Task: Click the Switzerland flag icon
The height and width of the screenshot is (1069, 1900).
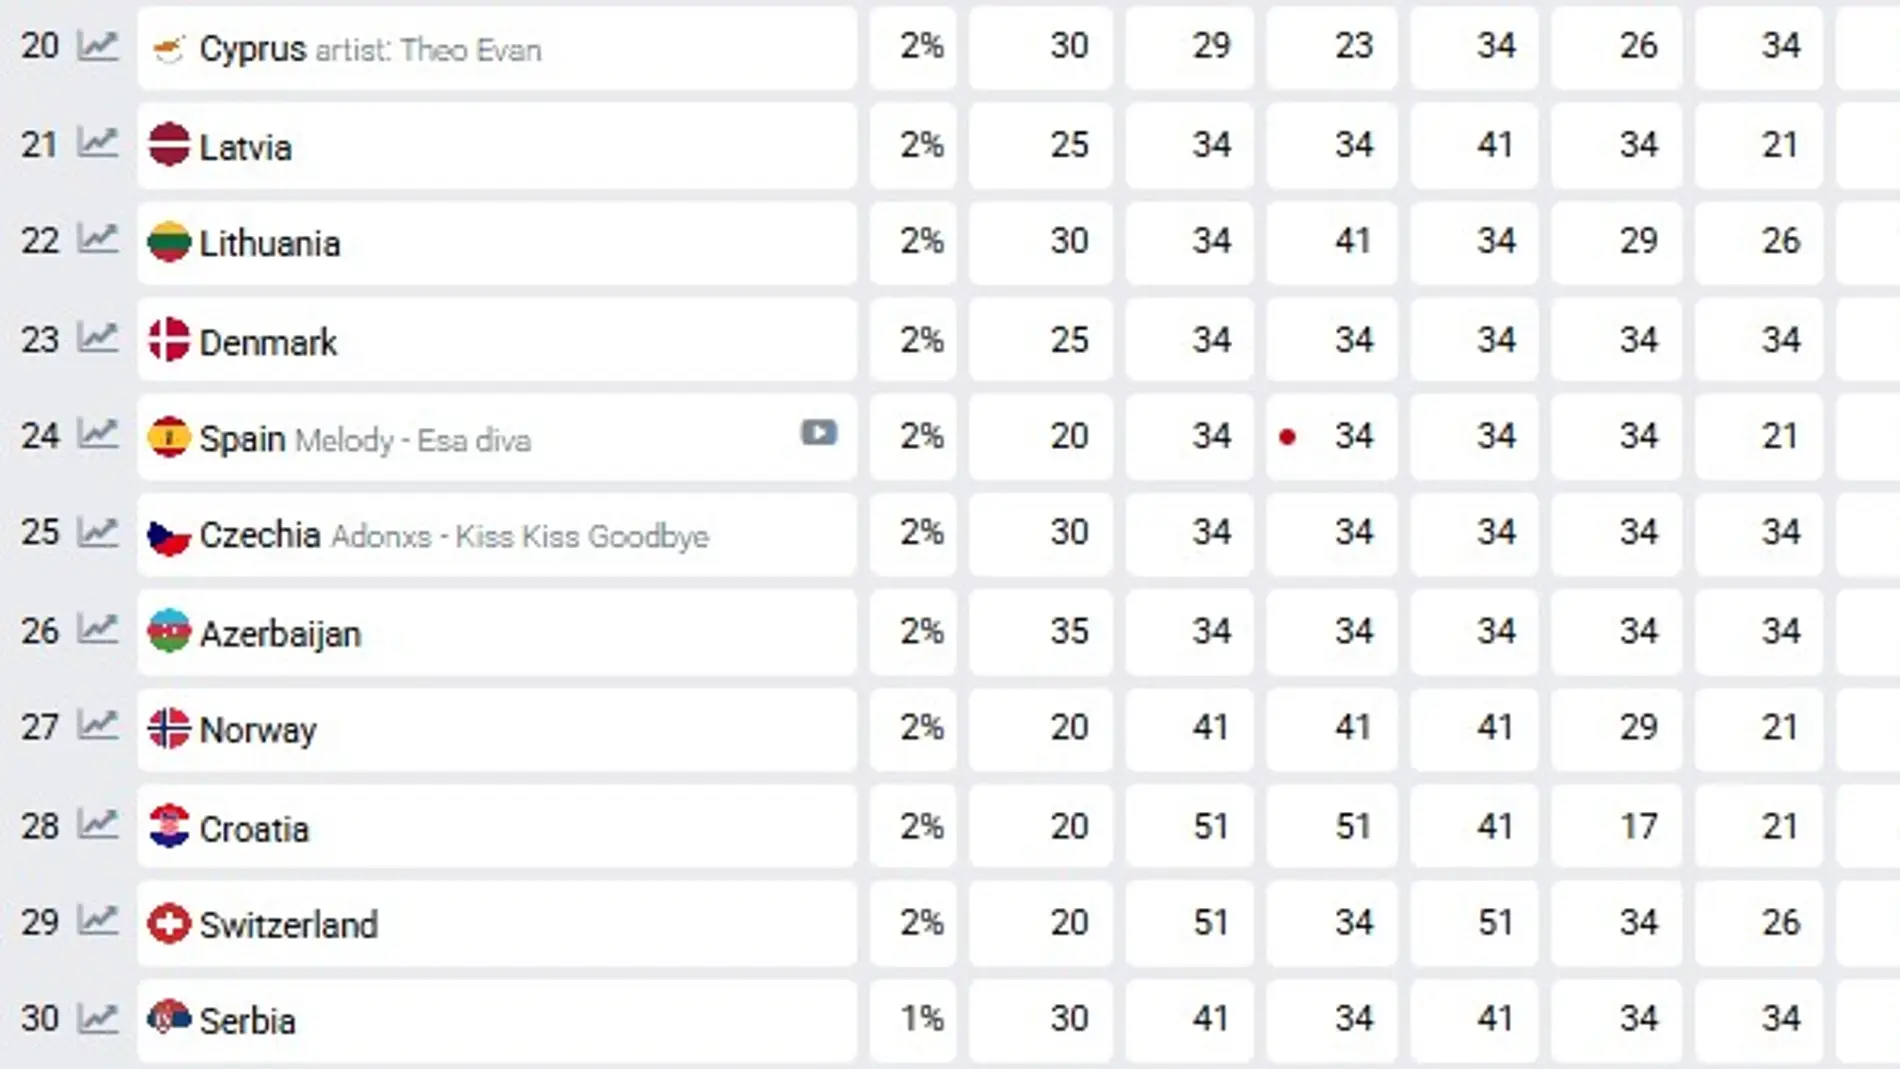Action: pyautogui.click(x=170, y=923)
